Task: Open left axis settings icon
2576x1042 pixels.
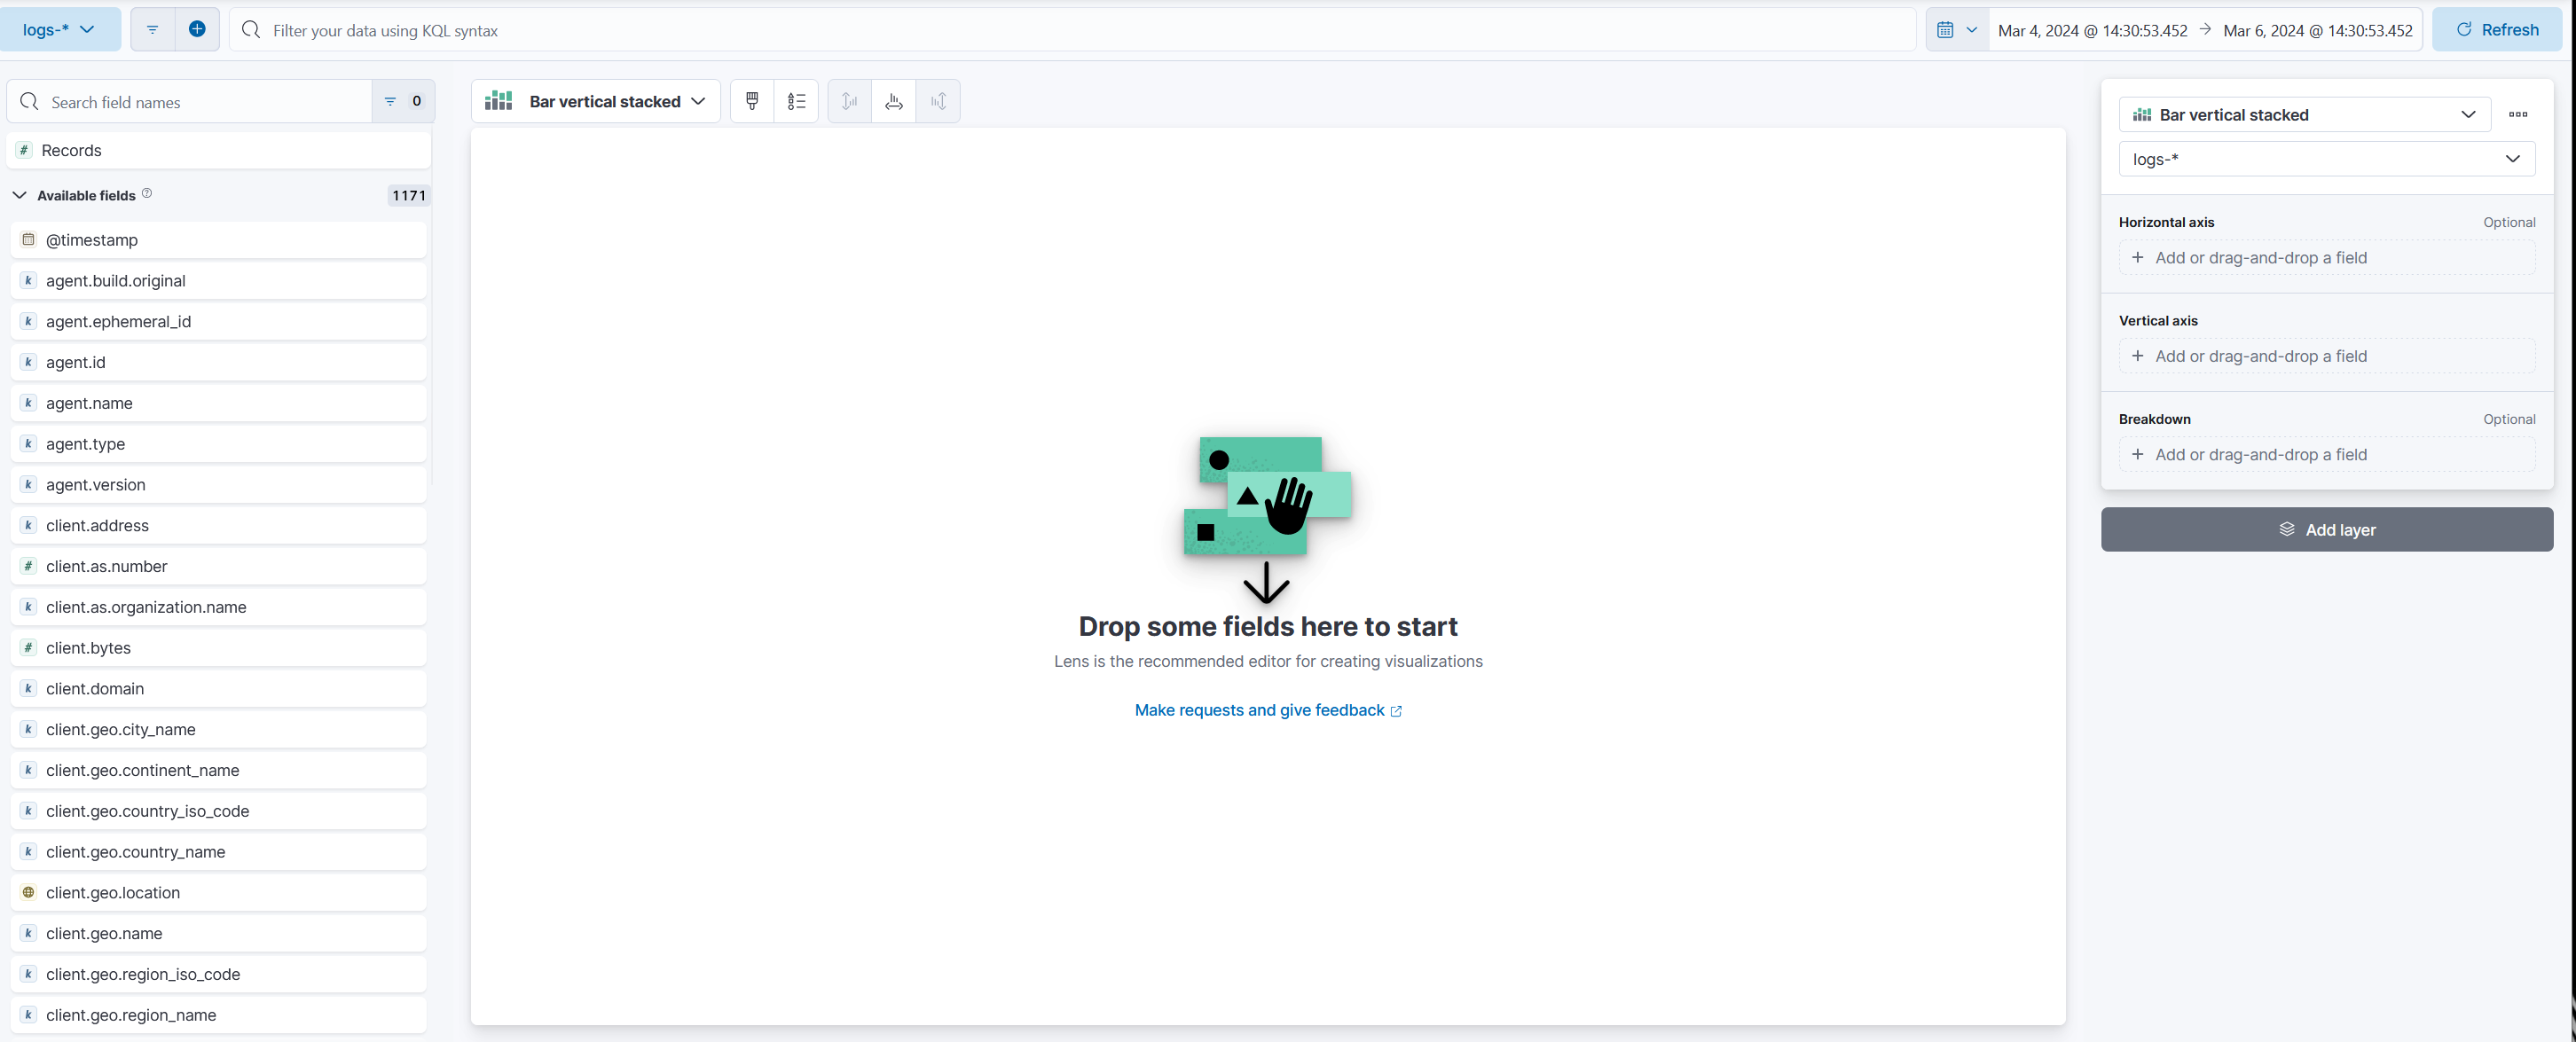Action: (849, 101)
